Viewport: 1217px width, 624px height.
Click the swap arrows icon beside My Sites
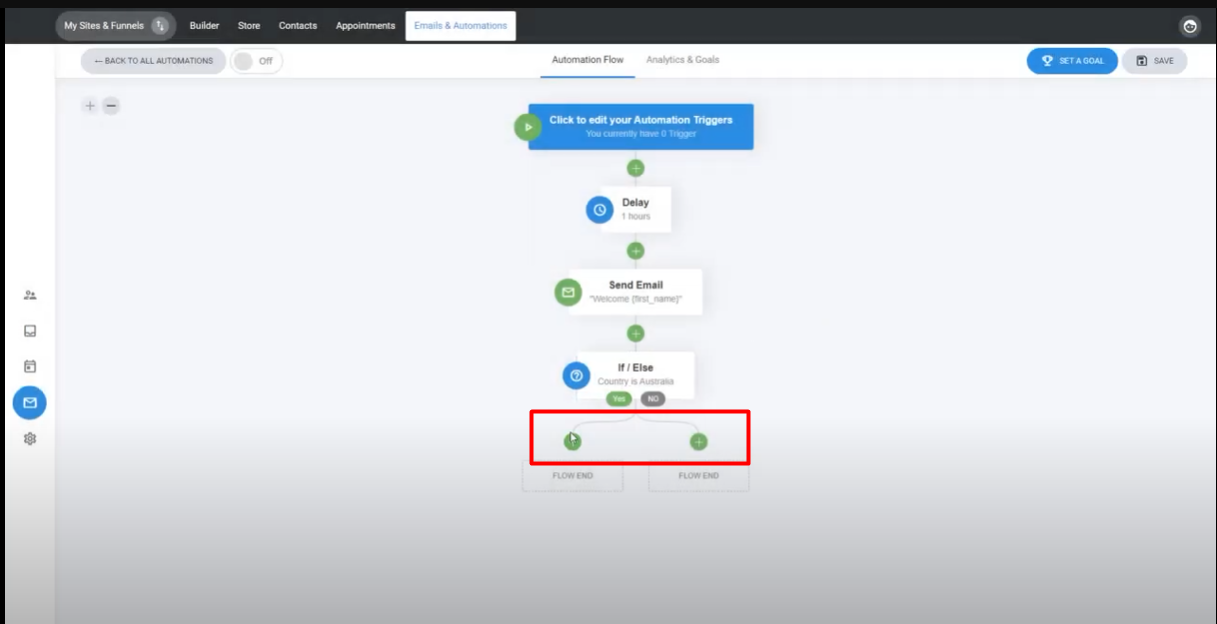(160, 26)
